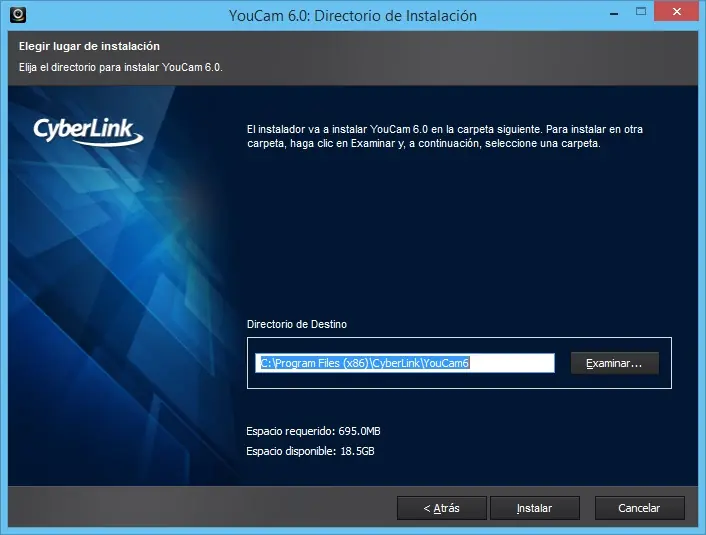
Task: Click the disabled maximize window button
Action: click(641, 12)
